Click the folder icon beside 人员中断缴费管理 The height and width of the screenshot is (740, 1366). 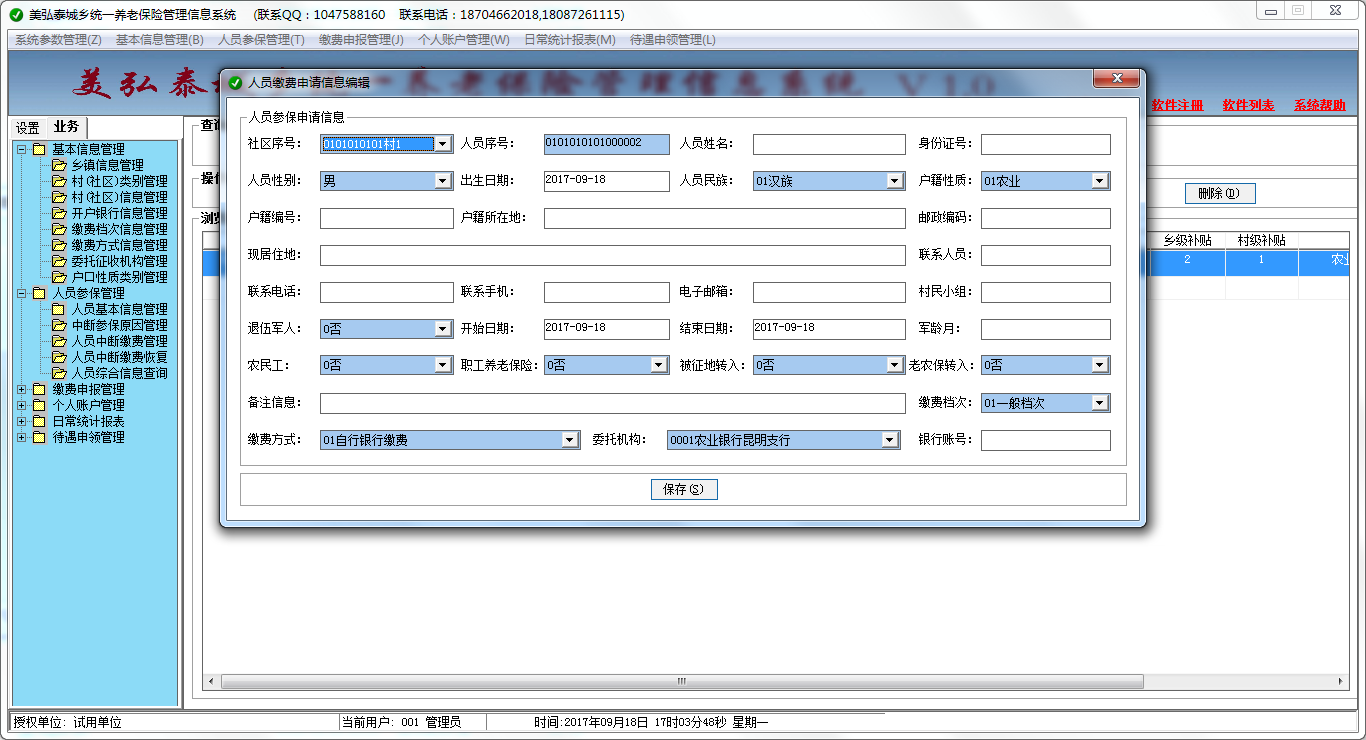point(59,341)
